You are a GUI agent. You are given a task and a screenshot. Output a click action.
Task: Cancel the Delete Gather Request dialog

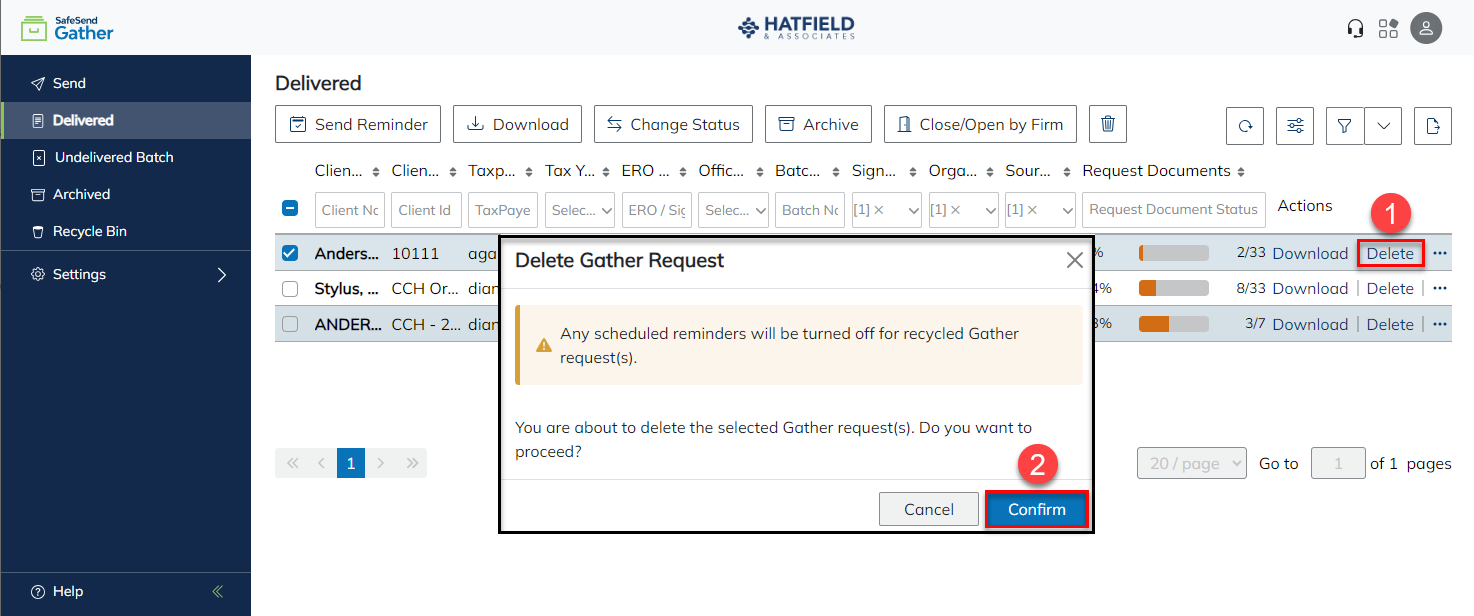point(928,509)
